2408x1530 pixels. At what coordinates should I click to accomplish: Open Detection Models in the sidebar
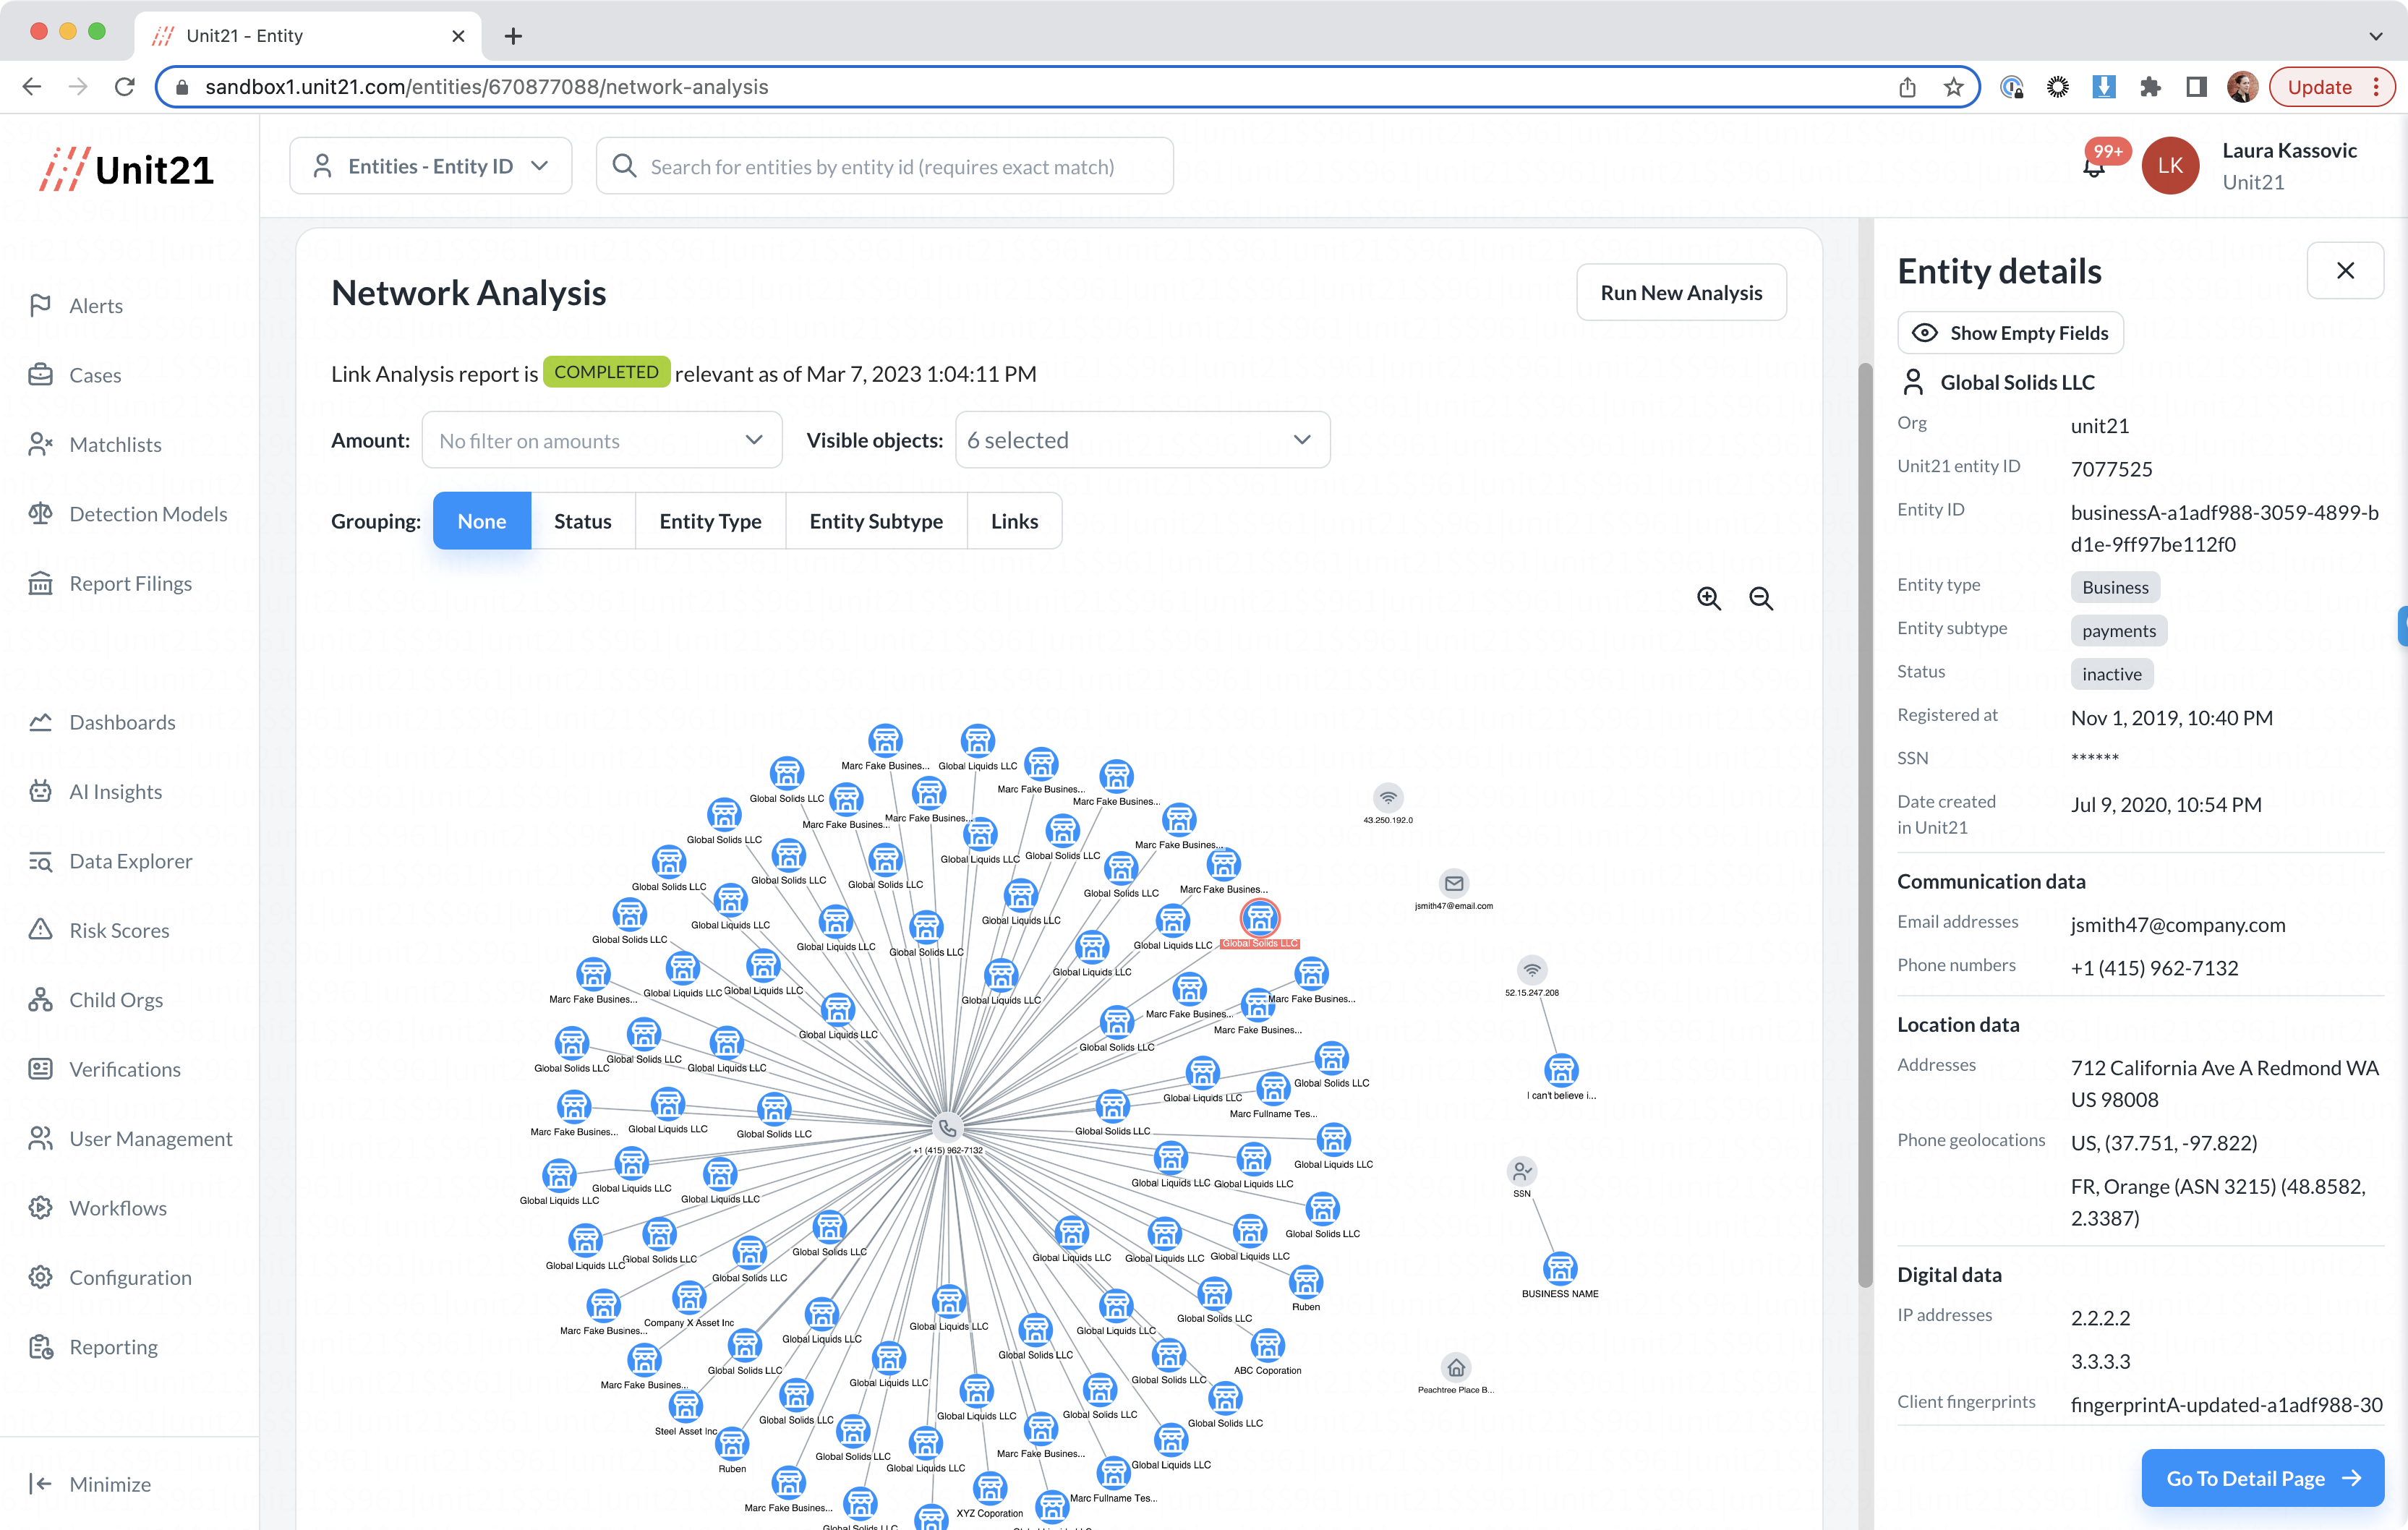[148, 514]
